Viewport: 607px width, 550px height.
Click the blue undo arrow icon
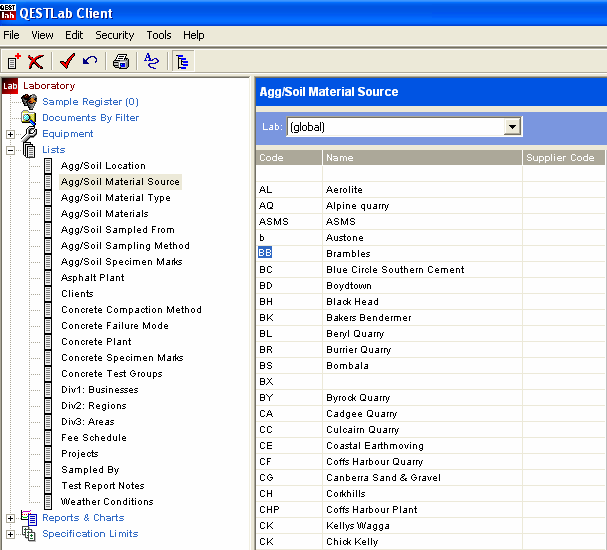pos(90,62)
